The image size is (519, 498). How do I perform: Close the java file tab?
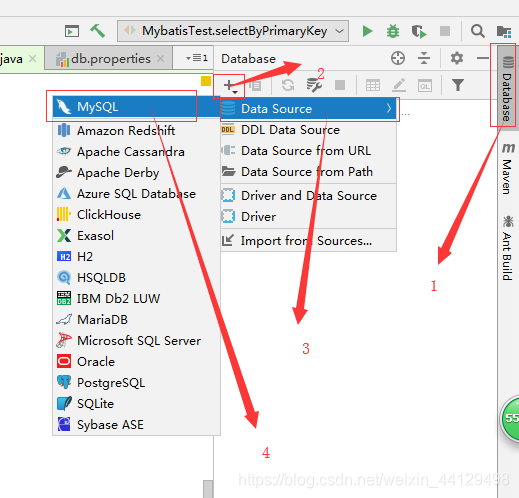tap(32, 59)
